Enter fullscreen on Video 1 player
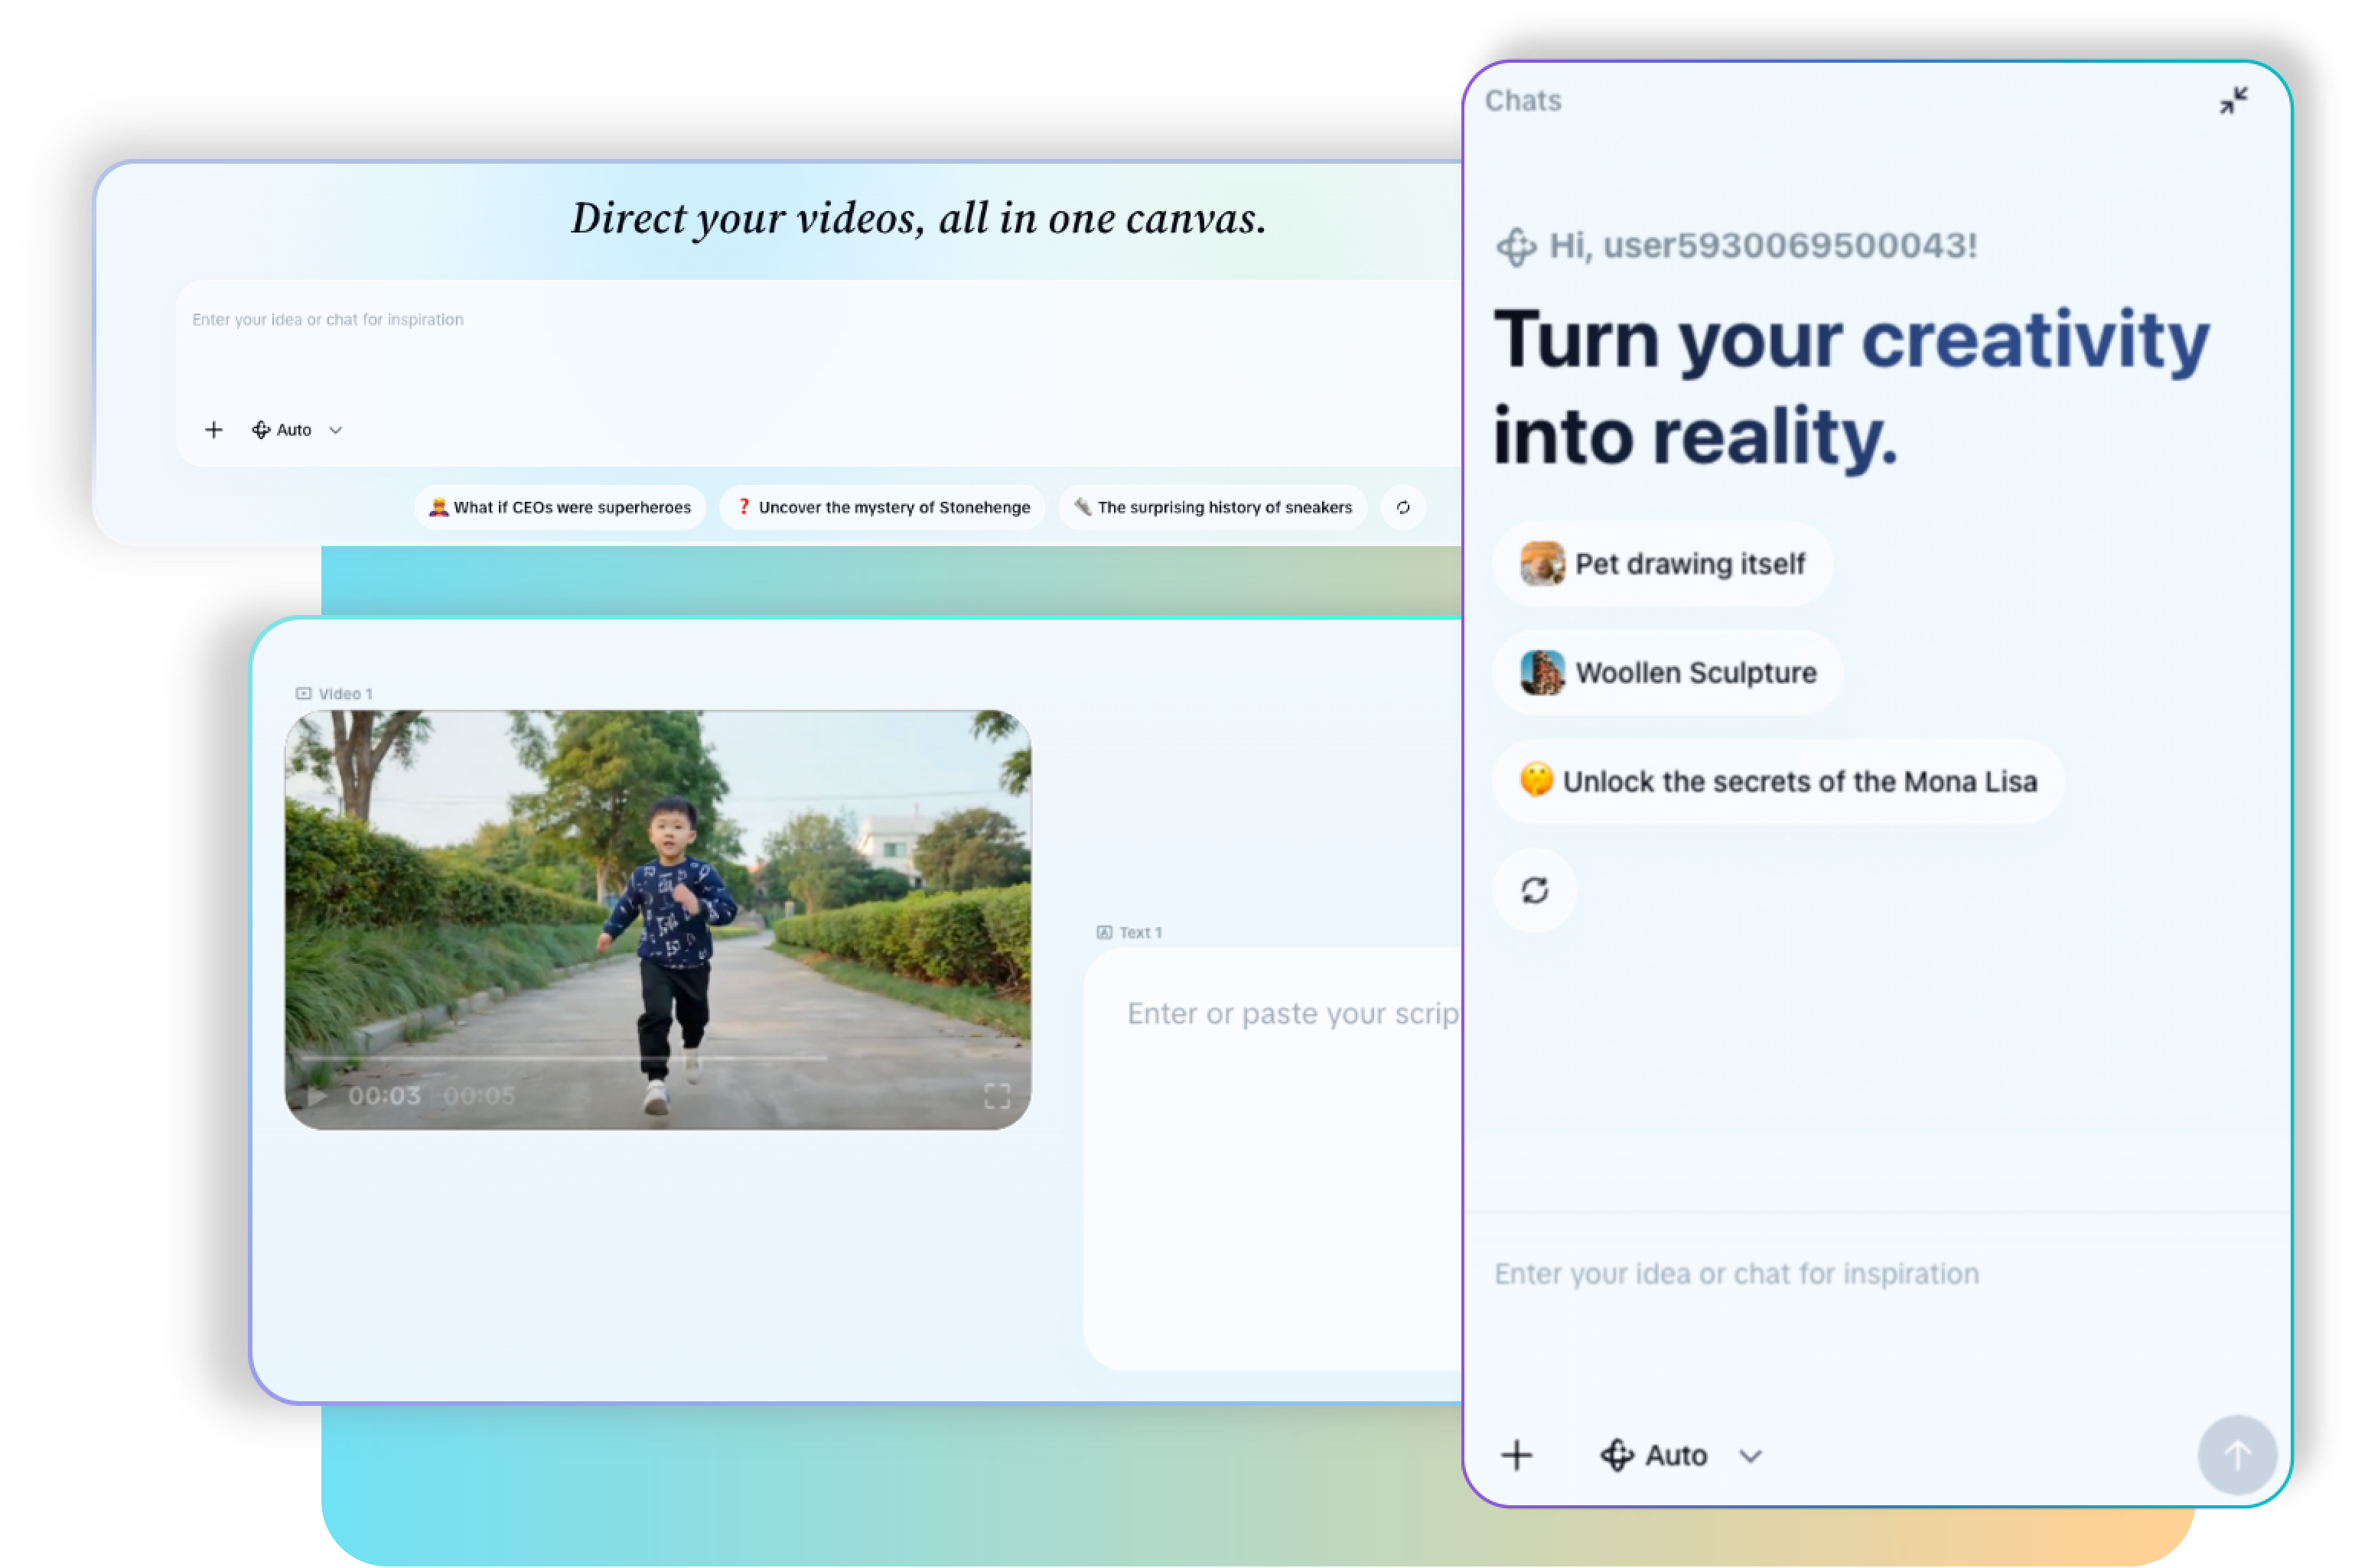Viewport: 2355px width, 1568px height. (x=996, y=1096)
